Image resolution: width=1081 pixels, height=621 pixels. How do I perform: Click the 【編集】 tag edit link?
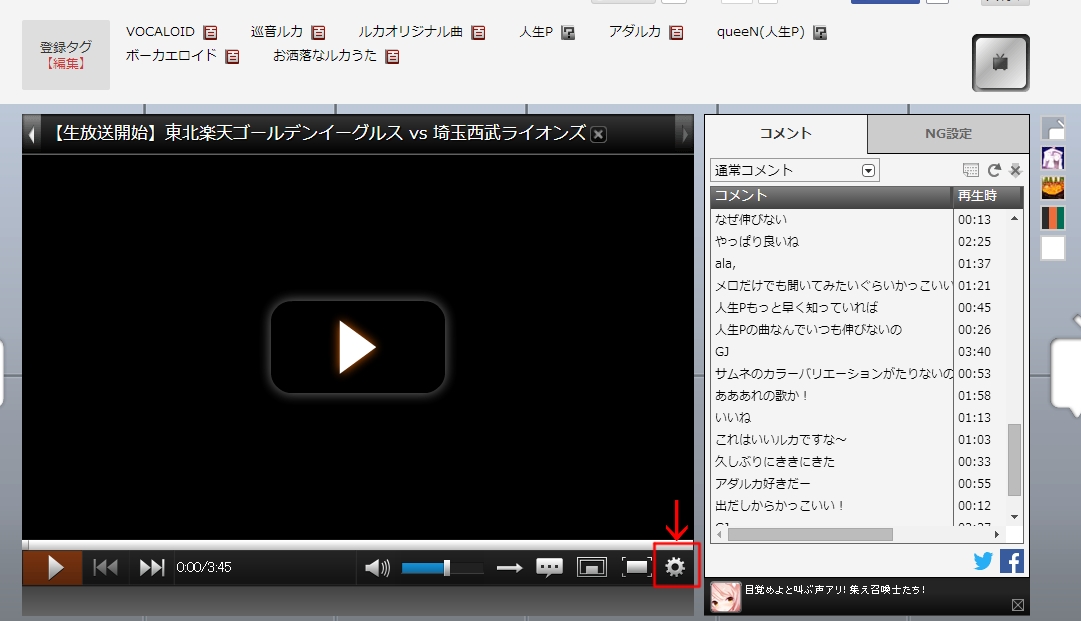click(x=66, y=63)
